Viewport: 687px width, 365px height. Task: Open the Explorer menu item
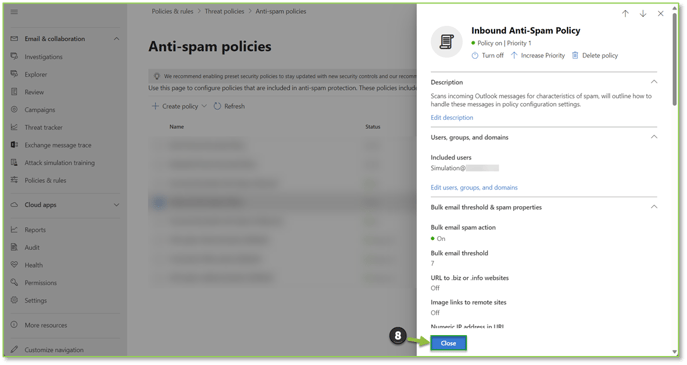click(x=35, y=74)
